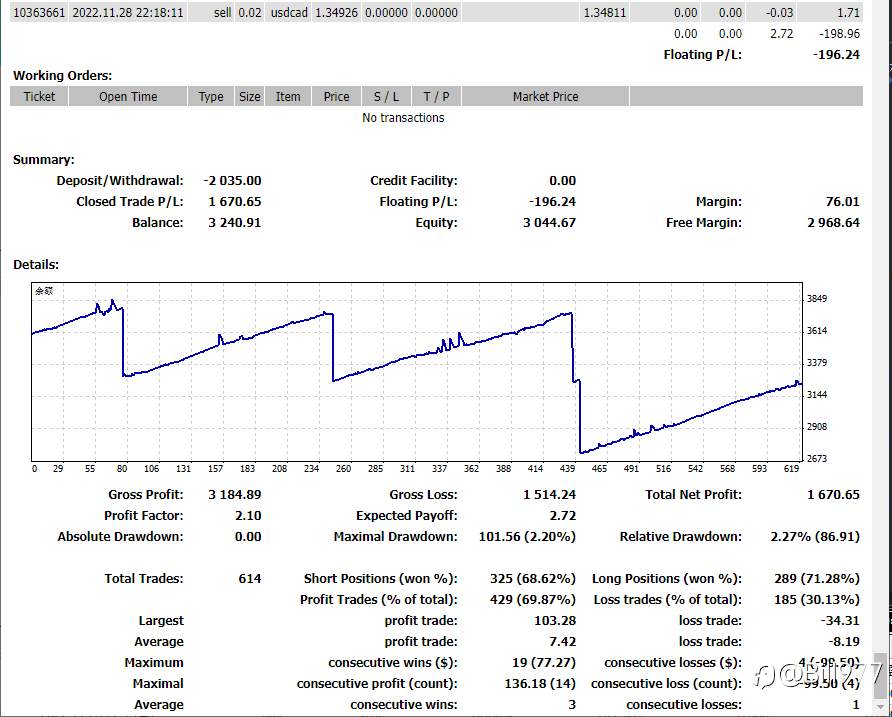Click the balance chart label in the corner

pos(44,291)
